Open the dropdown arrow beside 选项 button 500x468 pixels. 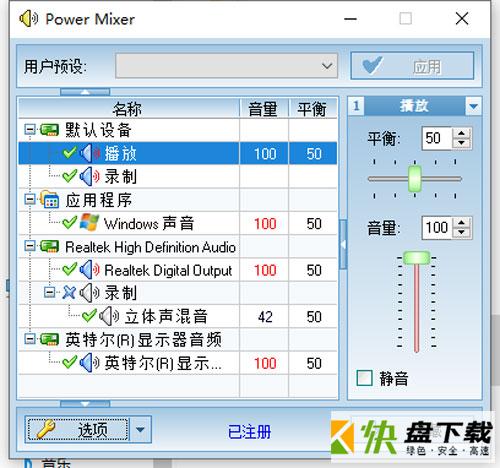point(140,429)
